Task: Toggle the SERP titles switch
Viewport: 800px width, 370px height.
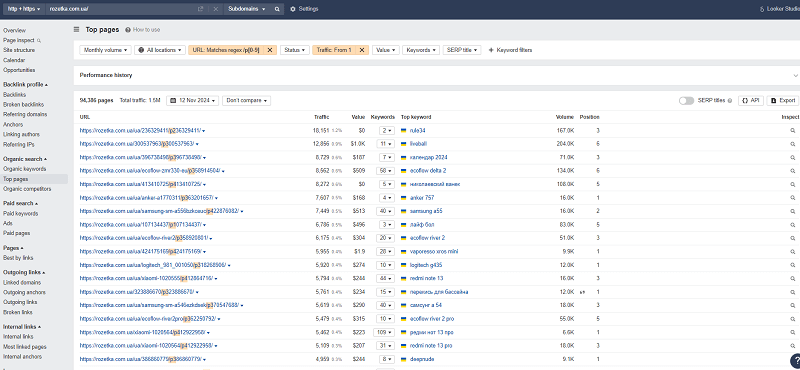Action: (686, 101)
